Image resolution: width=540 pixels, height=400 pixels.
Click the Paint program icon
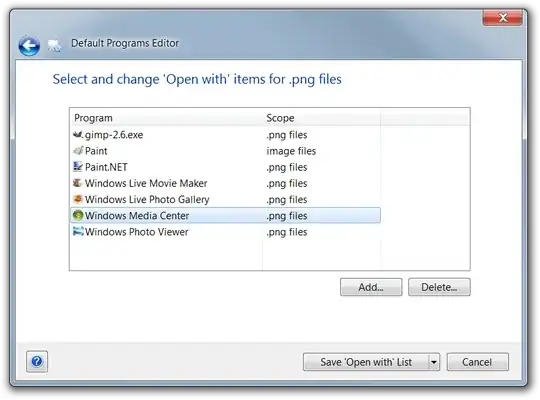pos(78,151)
